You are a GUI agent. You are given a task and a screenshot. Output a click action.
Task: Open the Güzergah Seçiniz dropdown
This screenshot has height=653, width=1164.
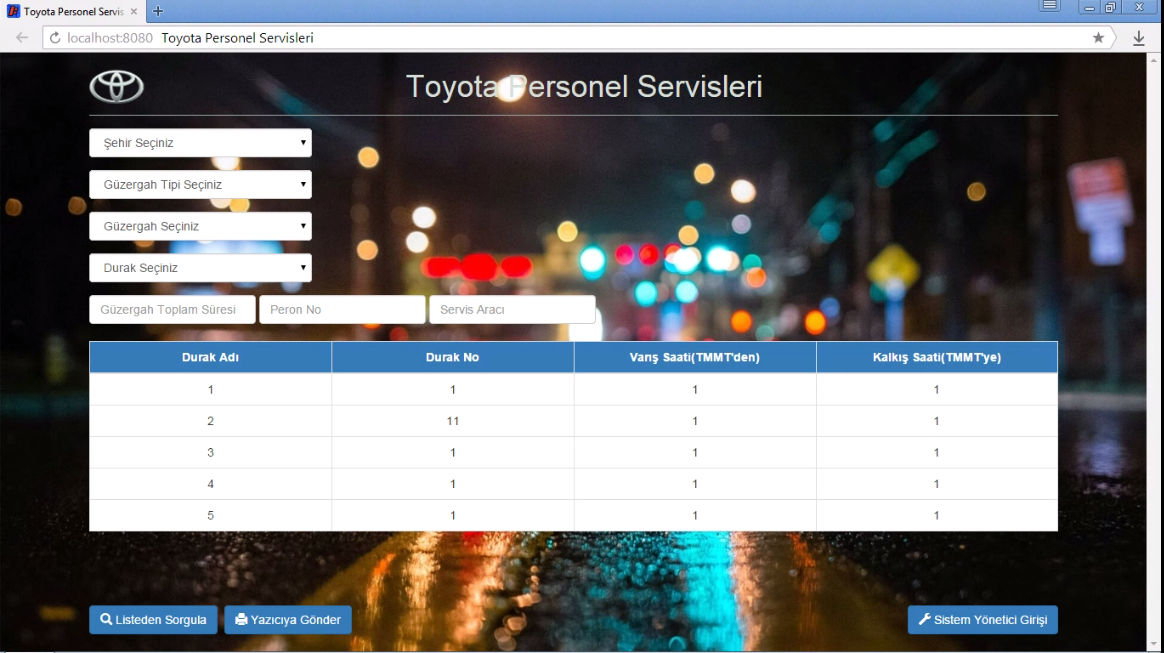coord(200,226)
